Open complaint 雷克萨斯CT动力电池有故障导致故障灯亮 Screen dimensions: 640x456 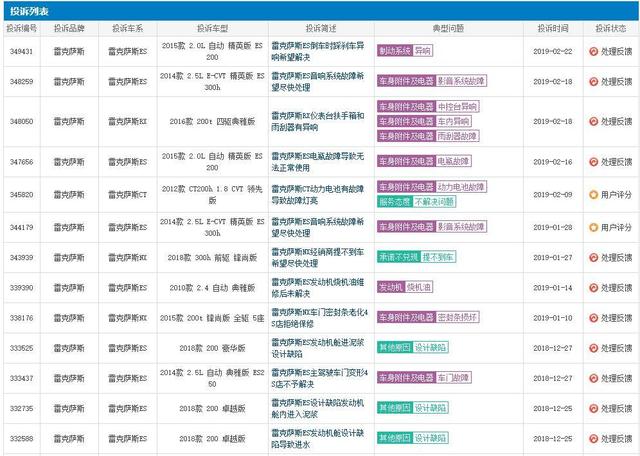tap(318, 195)
